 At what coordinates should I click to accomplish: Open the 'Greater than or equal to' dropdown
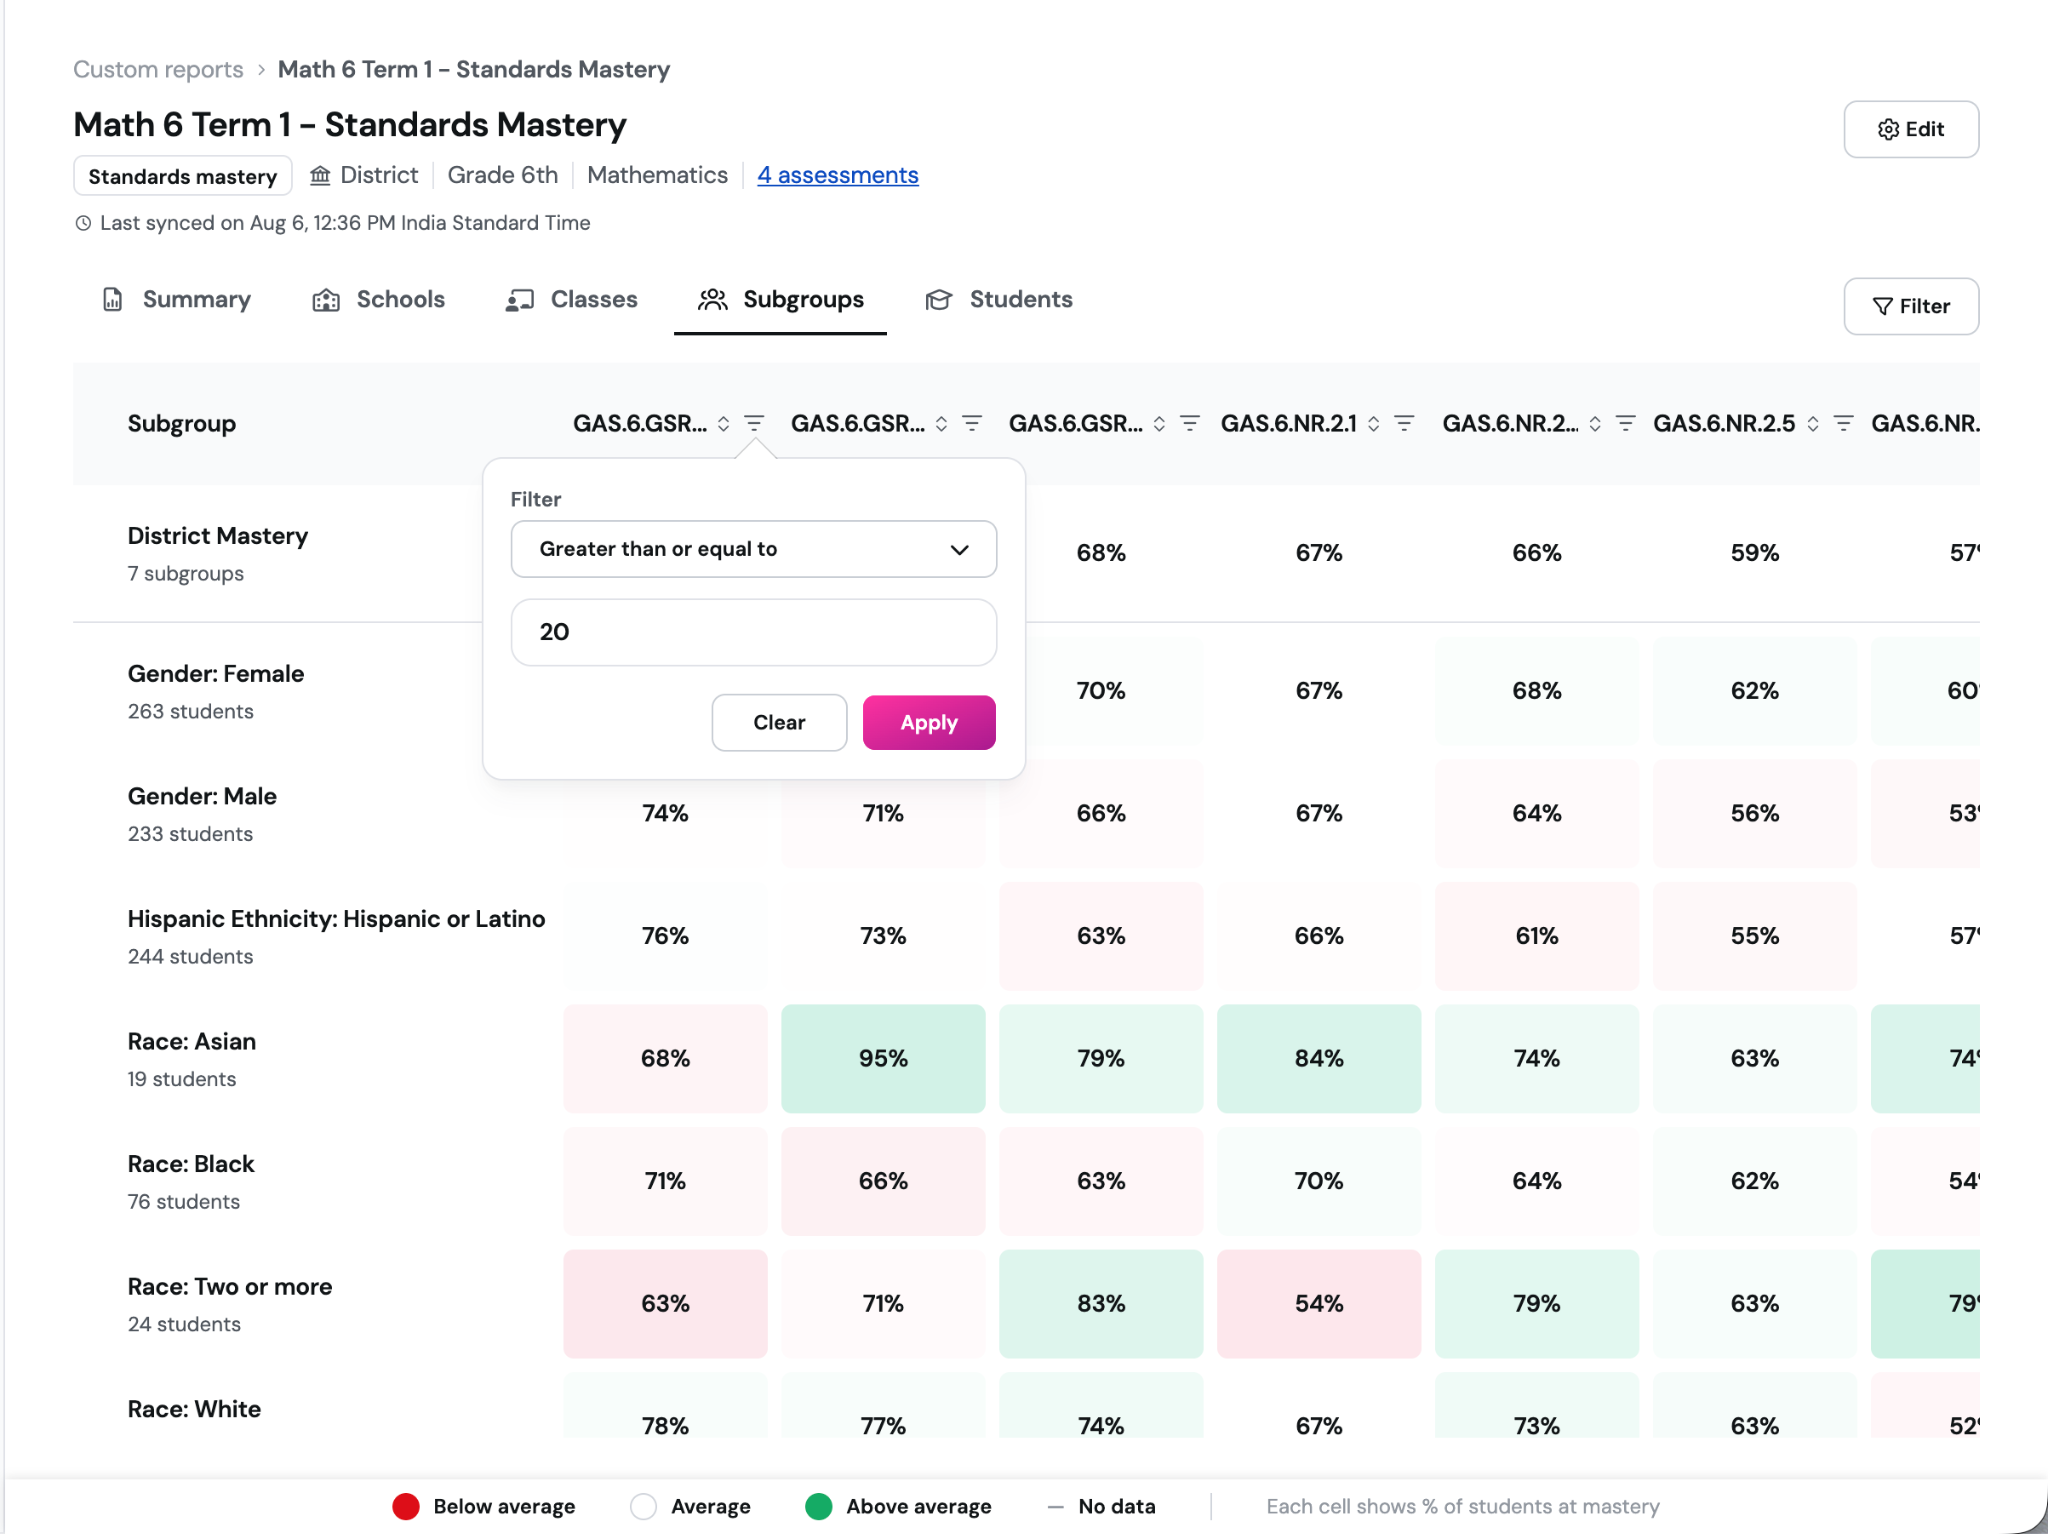point(754,549)
